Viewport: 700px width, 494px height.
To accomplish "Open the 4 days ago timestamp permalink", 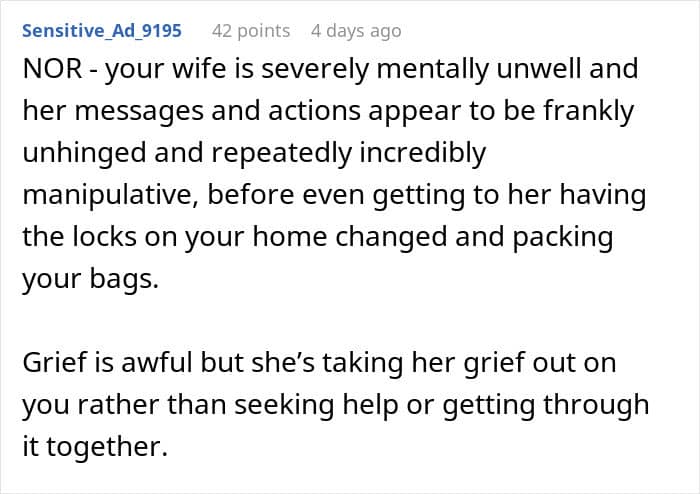I will click(x=356, y=31).
